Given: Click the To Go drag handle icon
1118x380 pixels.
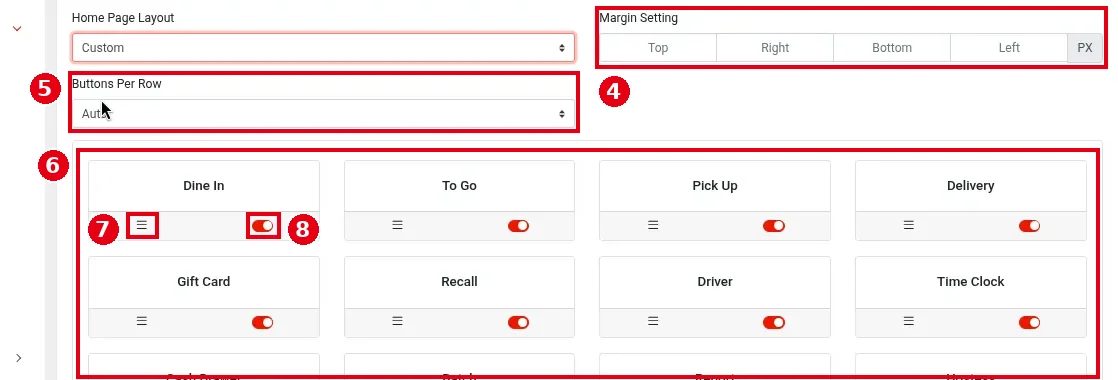Looking at the screenshot, I should point(397,225).
